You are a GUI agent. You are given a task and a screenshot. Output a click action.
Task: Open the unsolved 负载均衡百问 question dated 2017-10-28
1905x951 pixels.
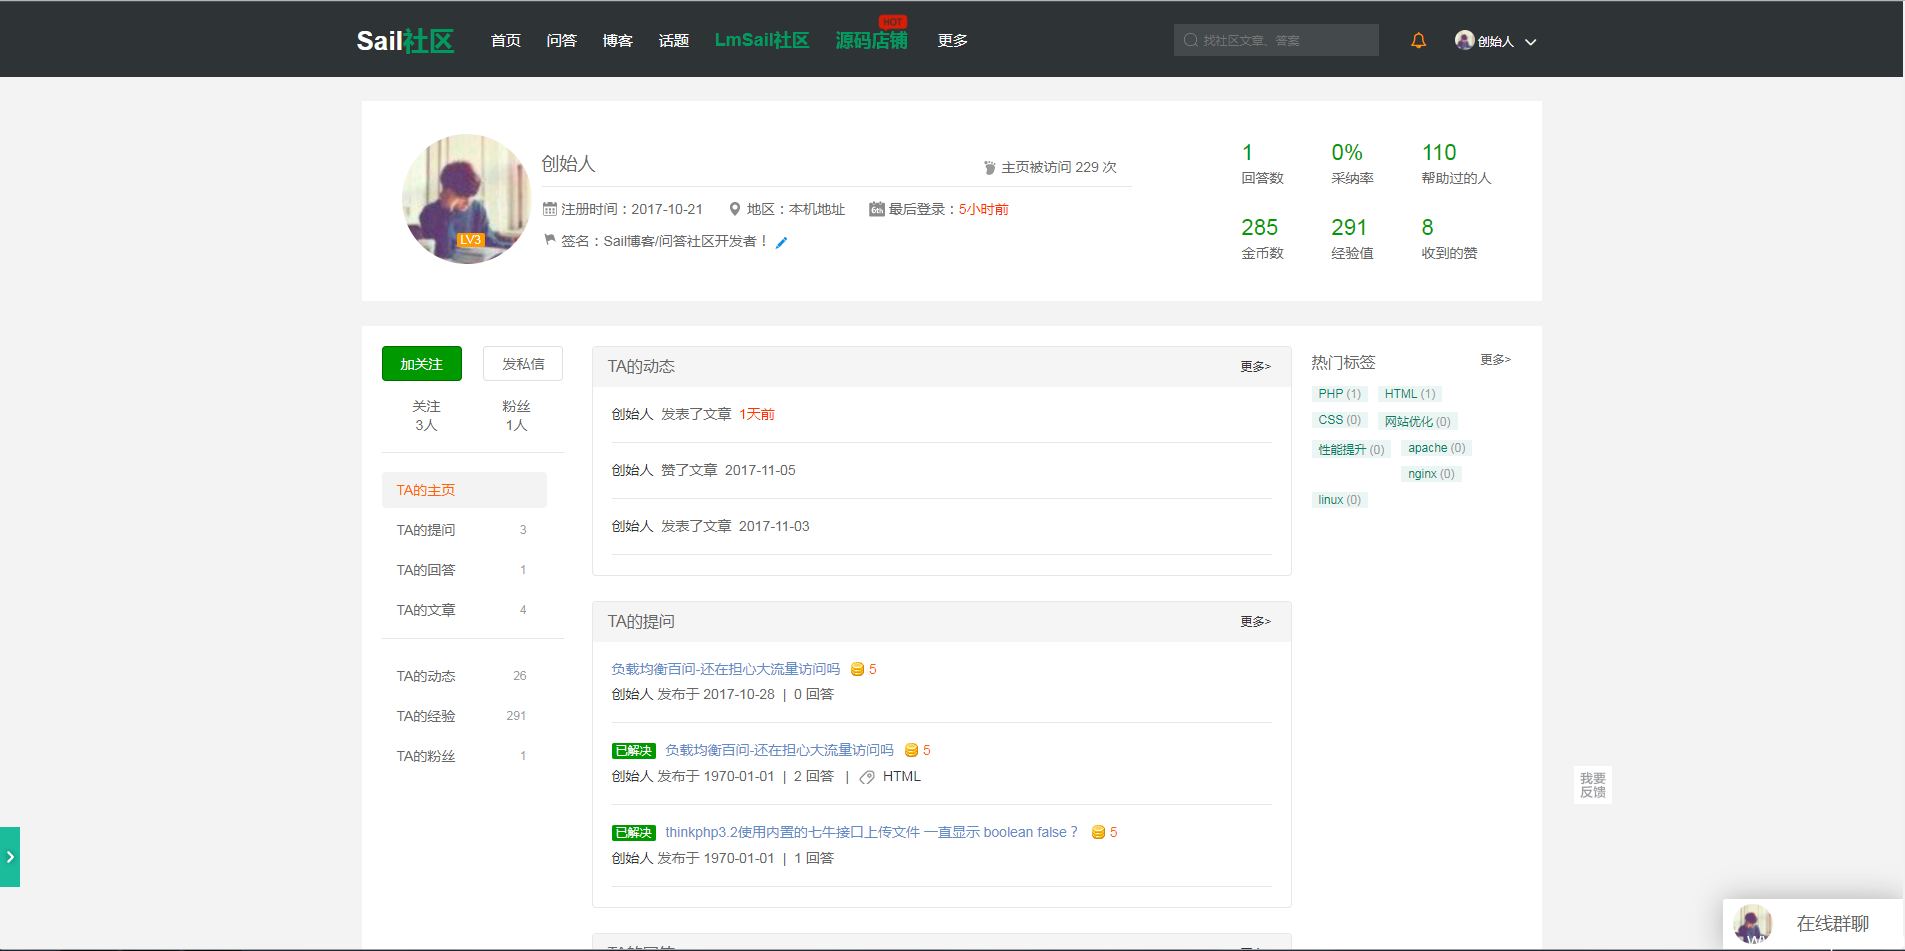coord(726,669)
